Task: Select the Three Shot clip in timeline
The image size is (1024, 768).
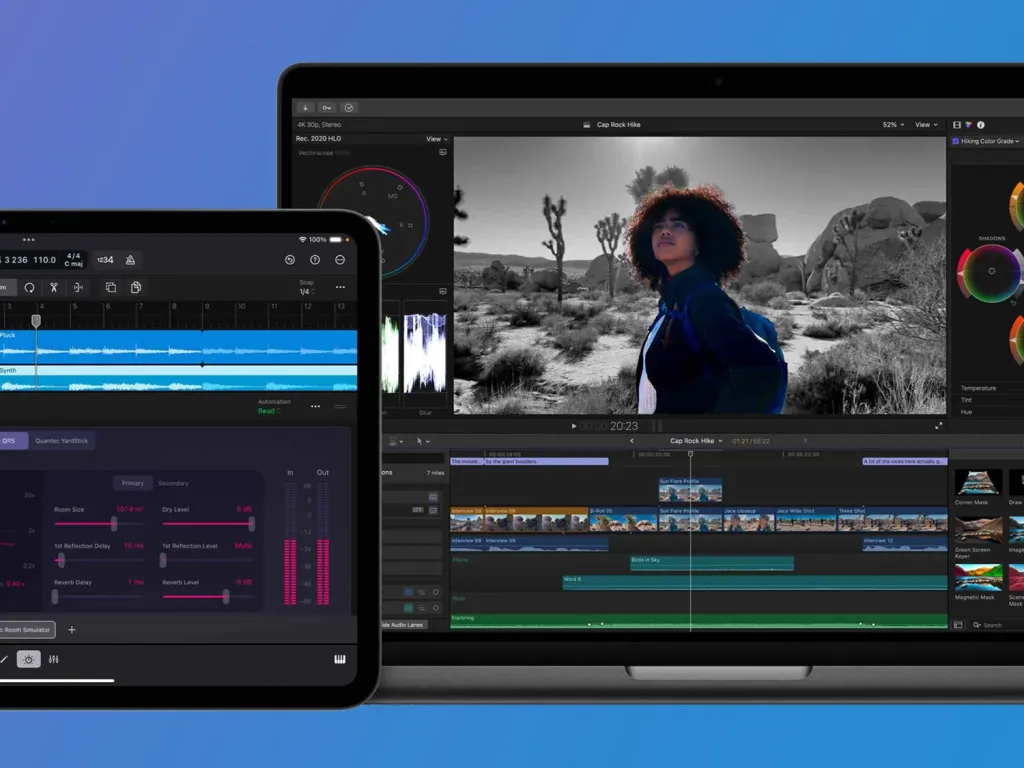Action: tap(892, 519)
